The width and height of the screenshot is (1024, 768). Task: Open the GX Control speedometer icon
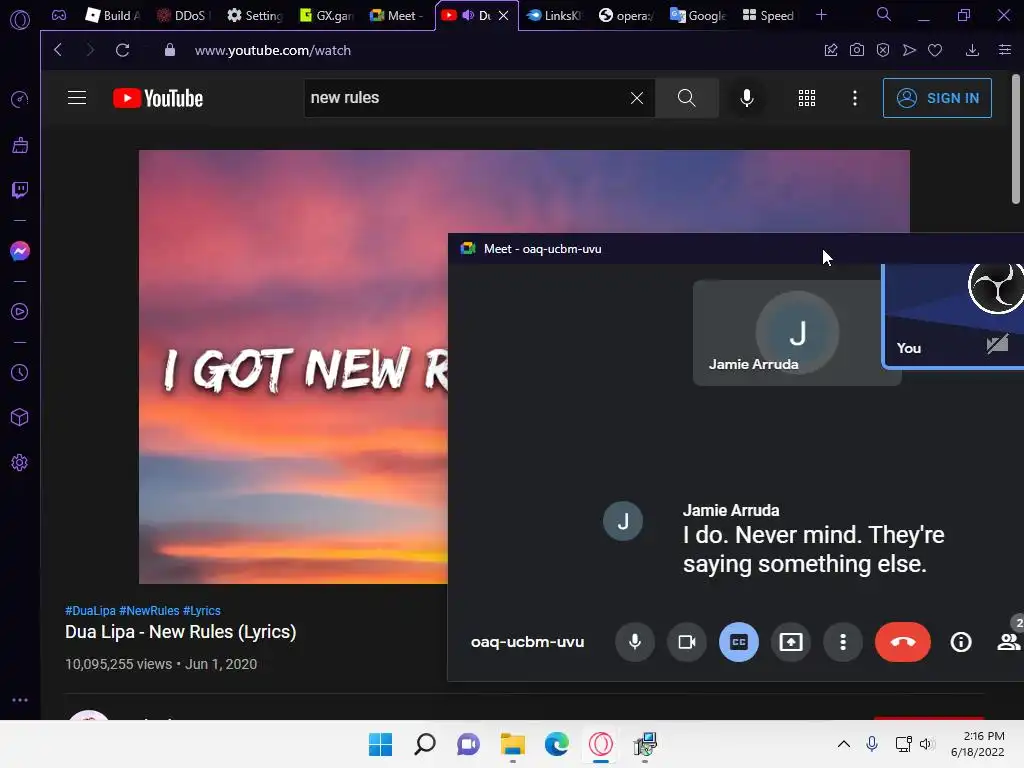20,99
